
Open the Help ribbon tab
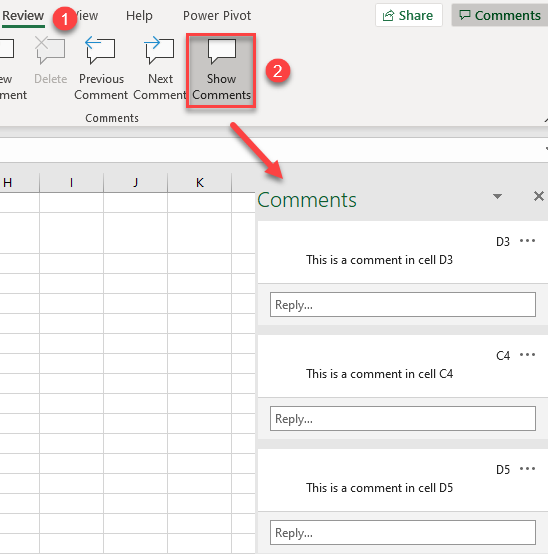[139, 16]
